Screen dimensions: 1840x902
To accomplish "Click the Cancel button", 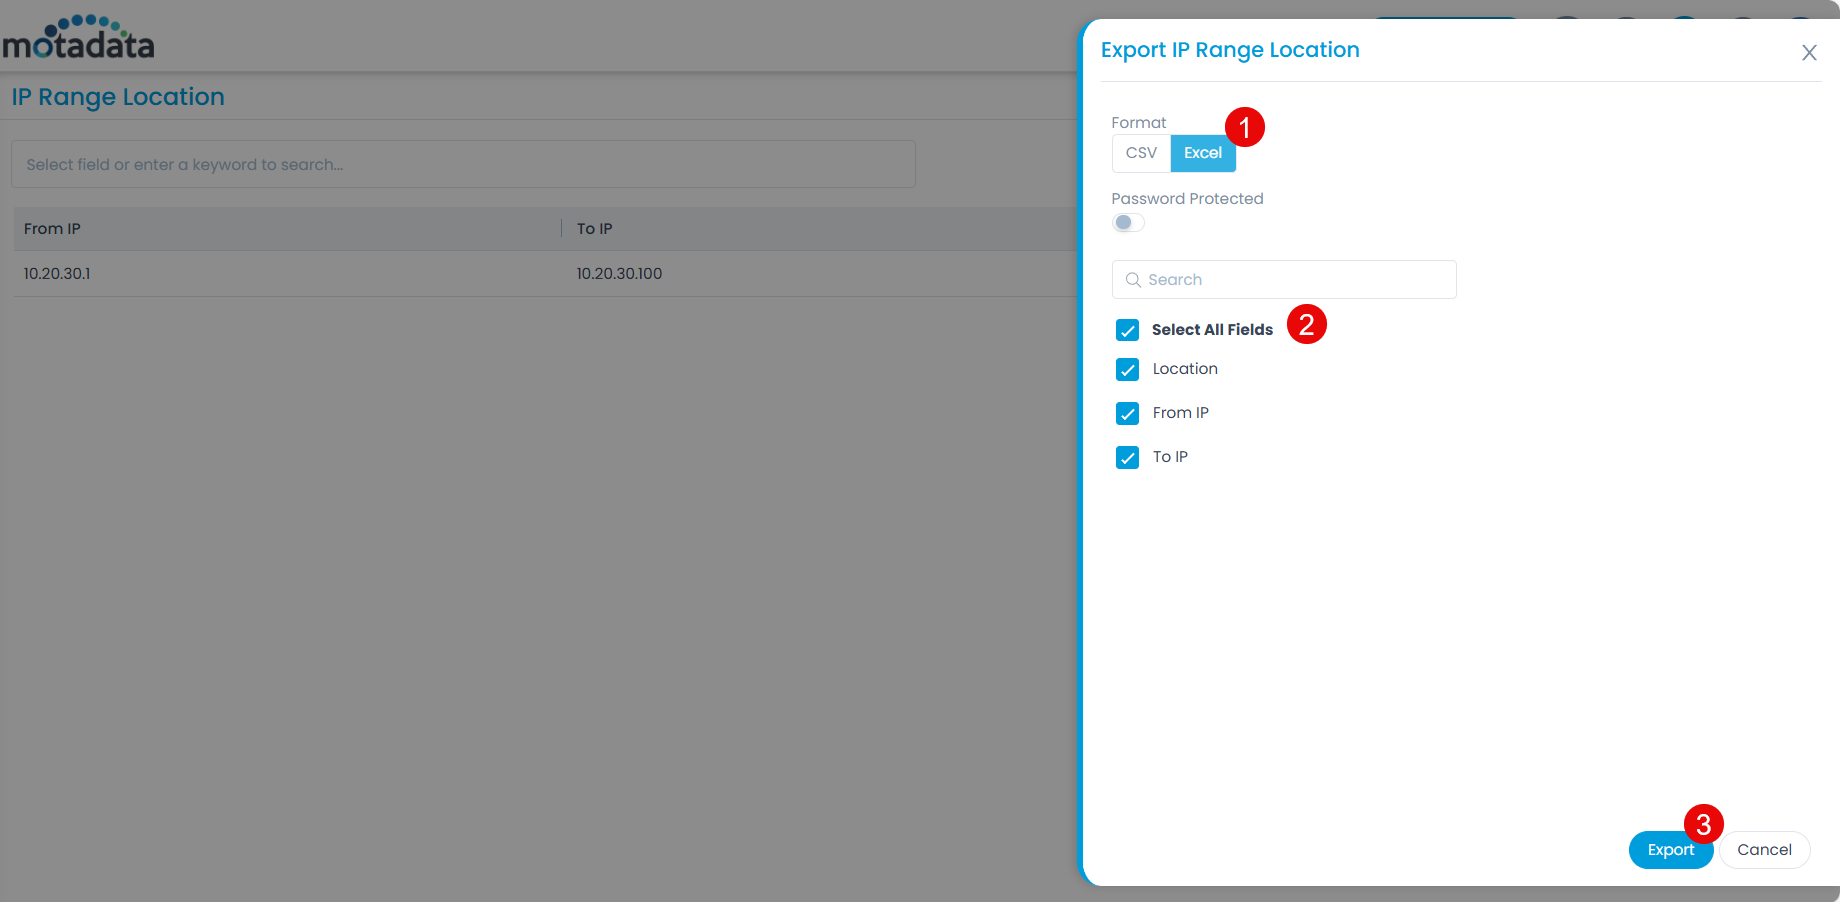I will [x=1764, y=849].
